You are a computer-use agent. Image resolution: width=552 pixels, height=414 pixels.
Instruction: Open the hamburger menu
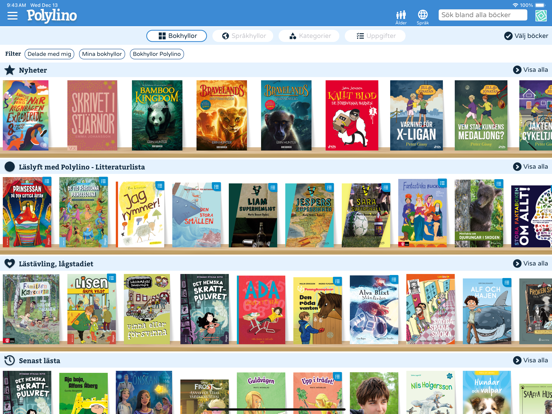pos(12,15)
